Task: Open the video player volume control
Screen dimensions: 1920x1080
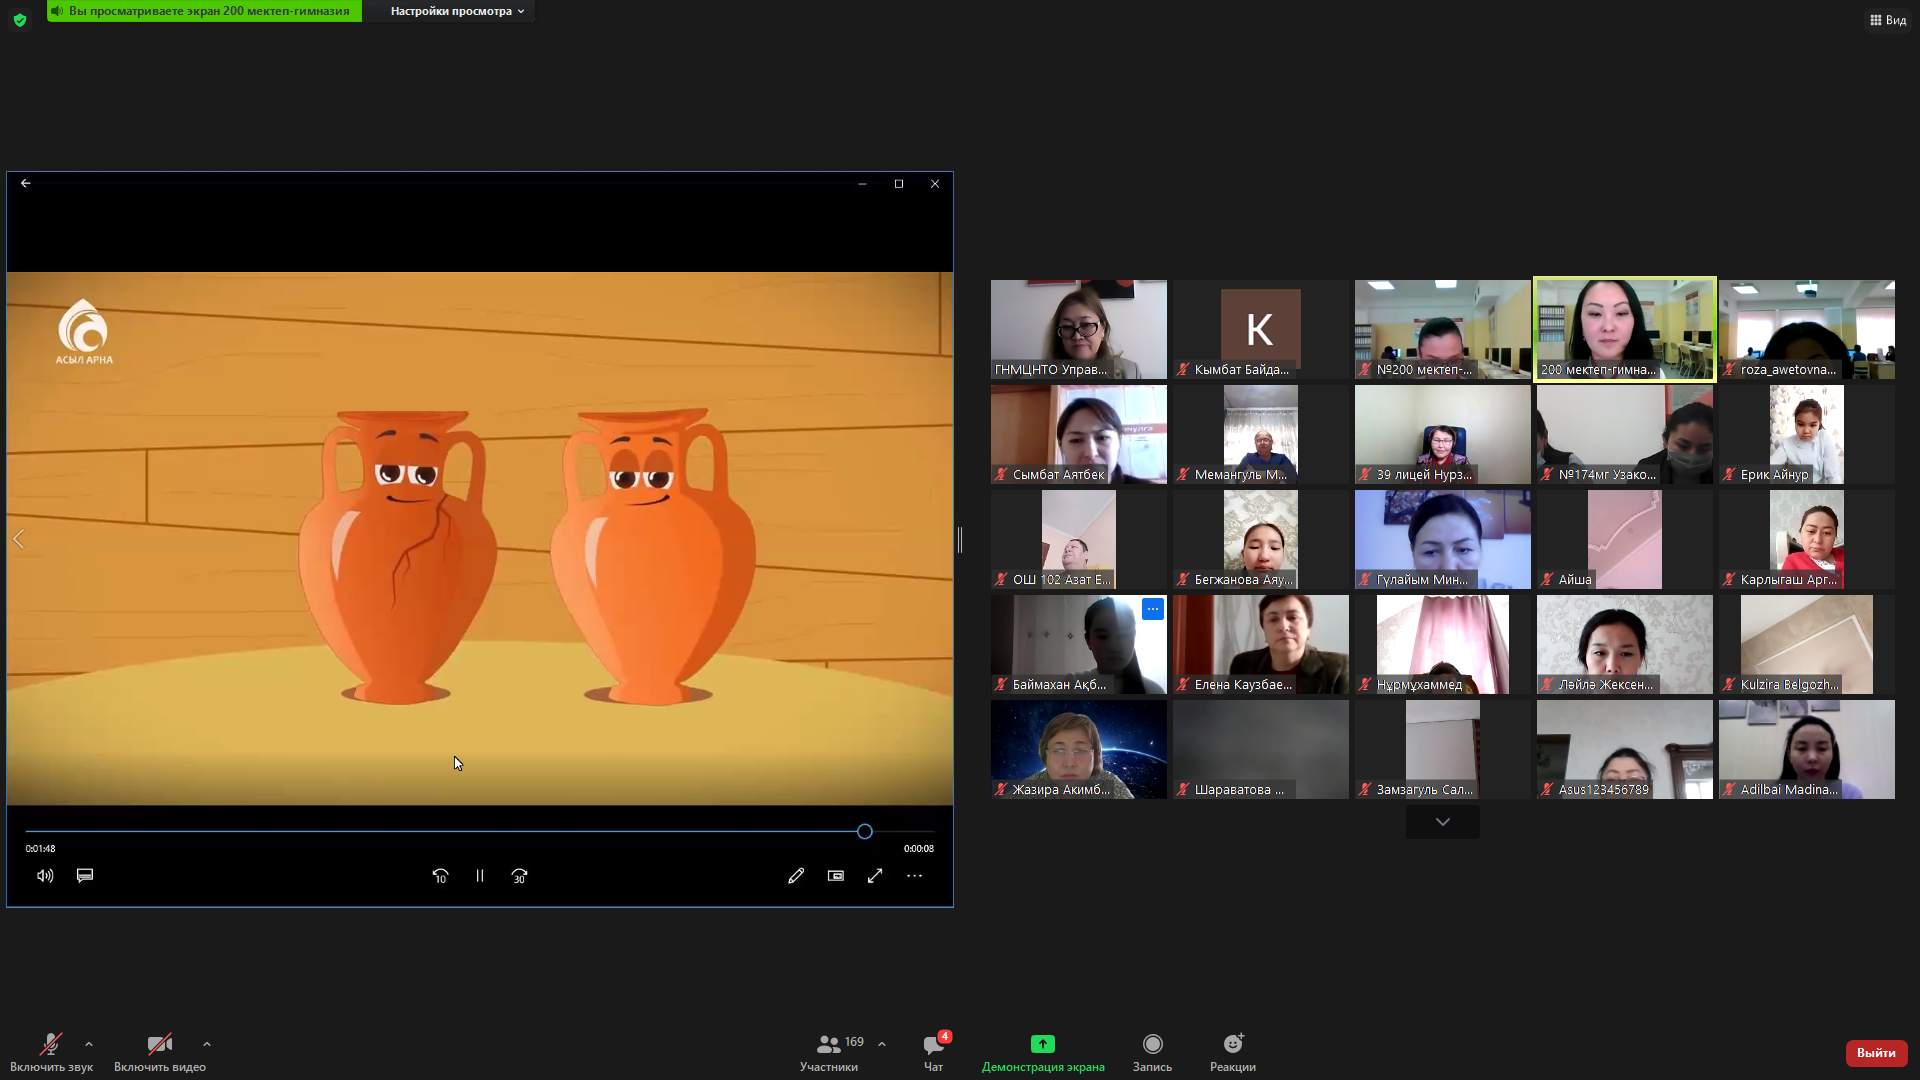Action: coord(45,876)
